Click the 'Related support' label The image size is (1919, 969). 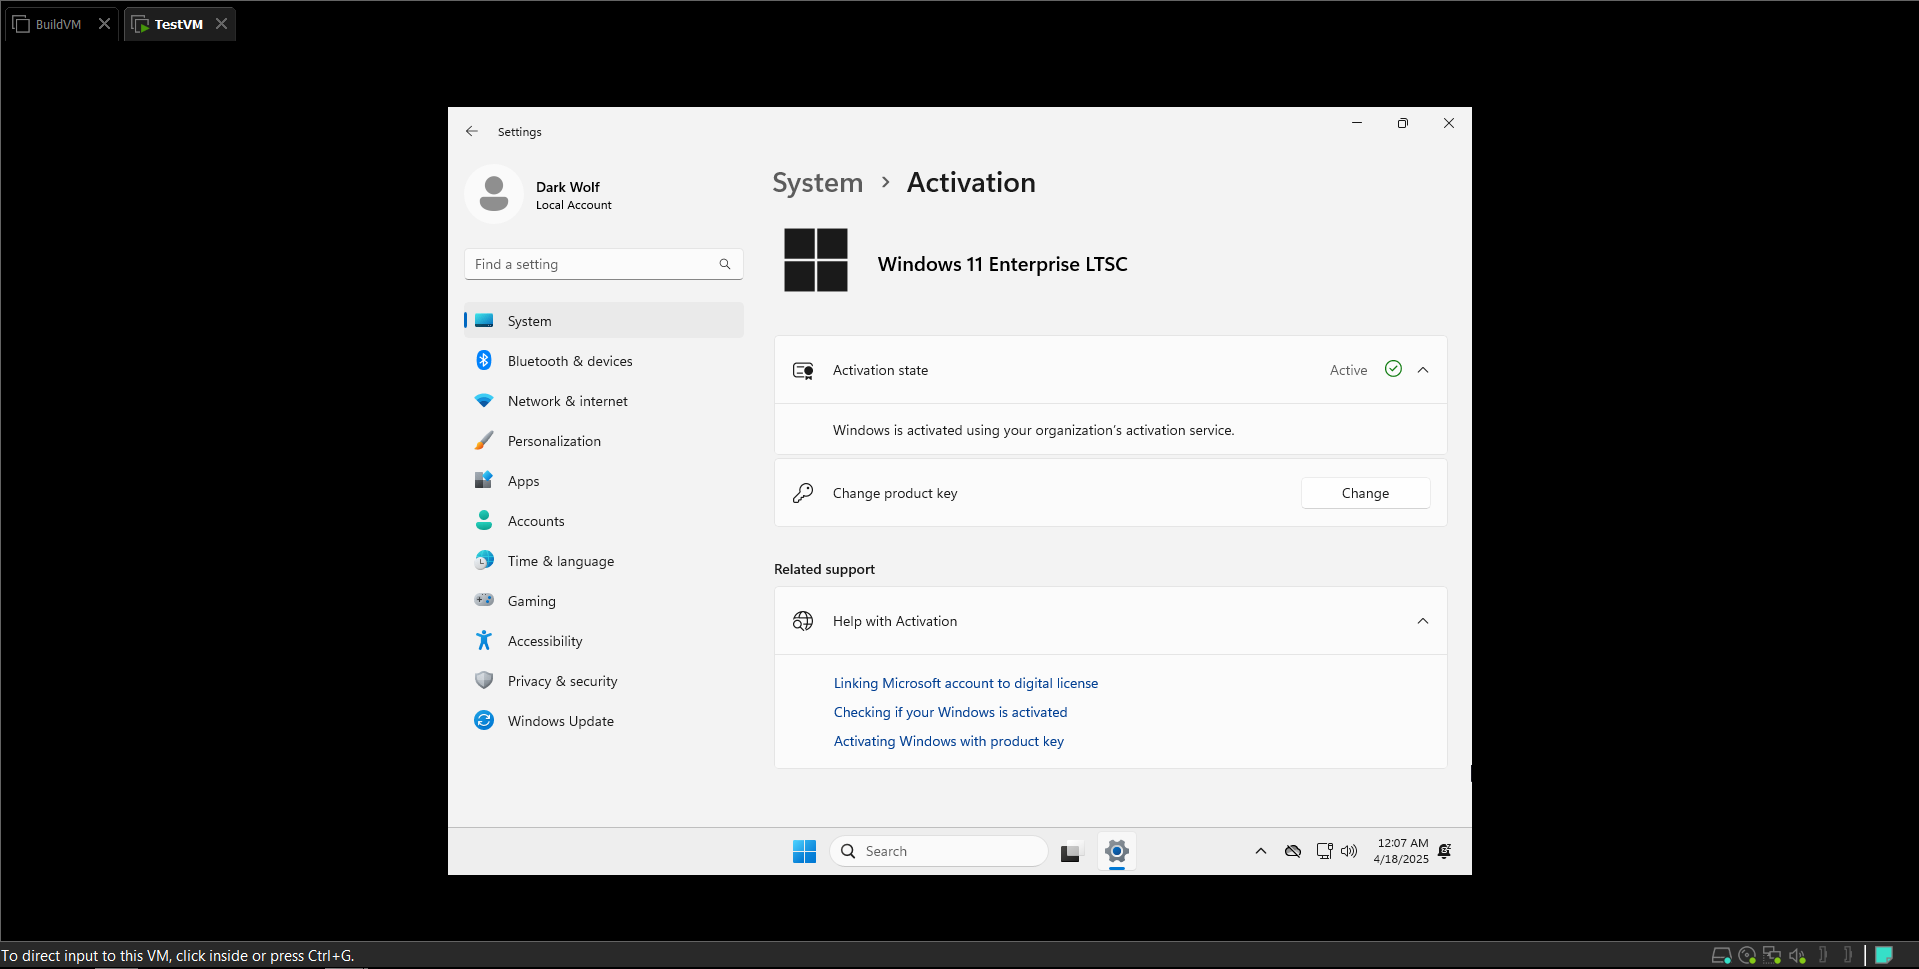click(x=824, y=569)
